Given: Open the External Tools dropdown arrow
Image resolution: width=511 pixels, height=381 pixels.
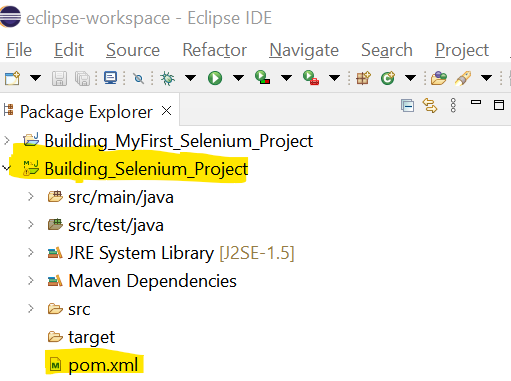Looking at the screenshot, I should (x=334, y=78).
